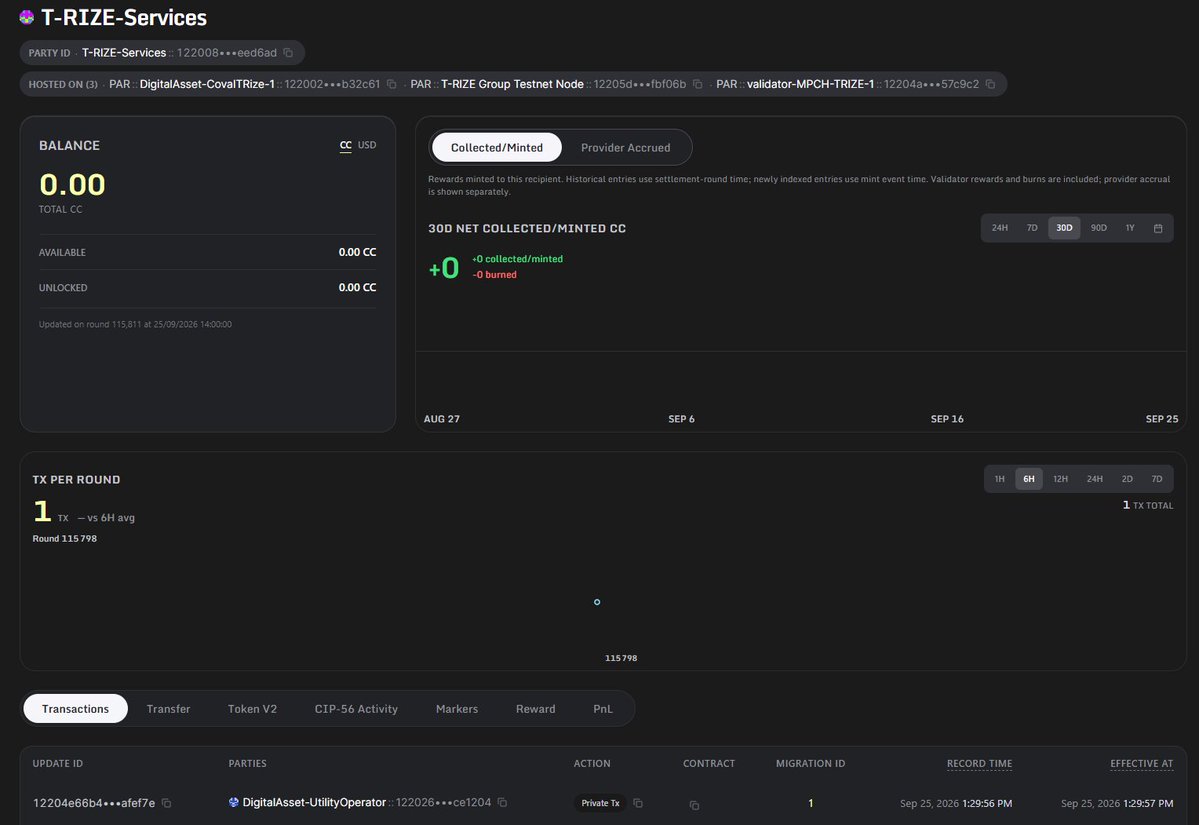Click the T-RIZE-Services name in Party ID

(x=124, y=53)
